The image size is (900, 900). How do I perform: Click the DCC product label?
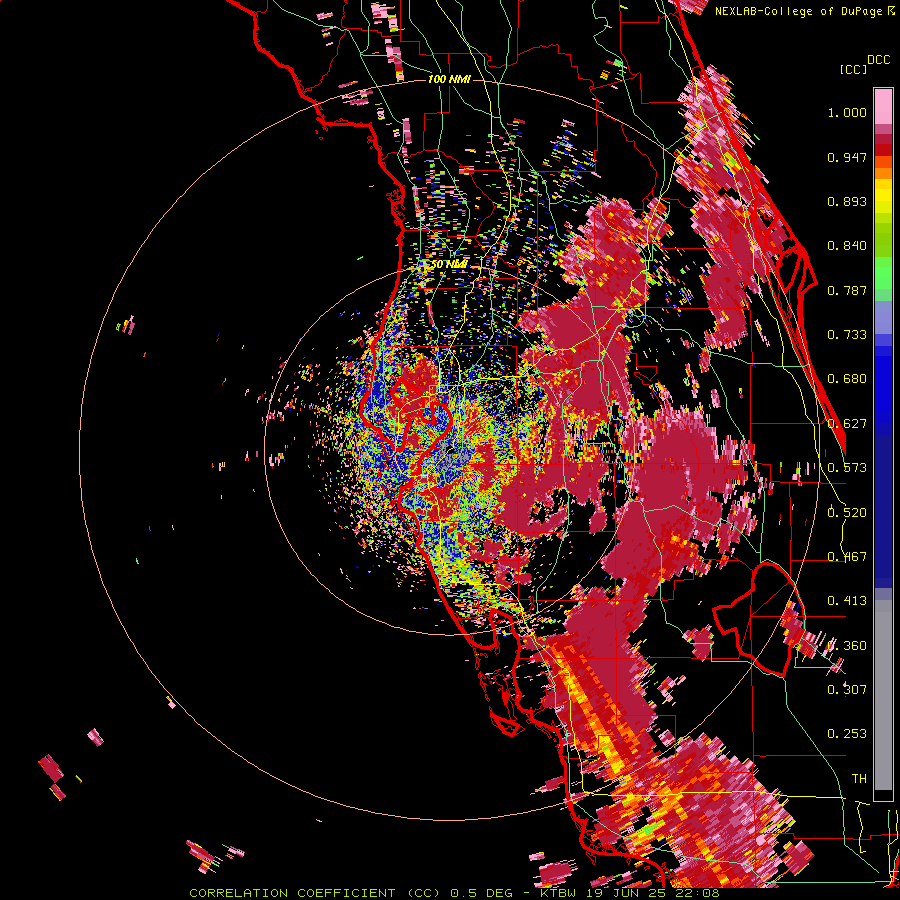(x=878, y=60)
